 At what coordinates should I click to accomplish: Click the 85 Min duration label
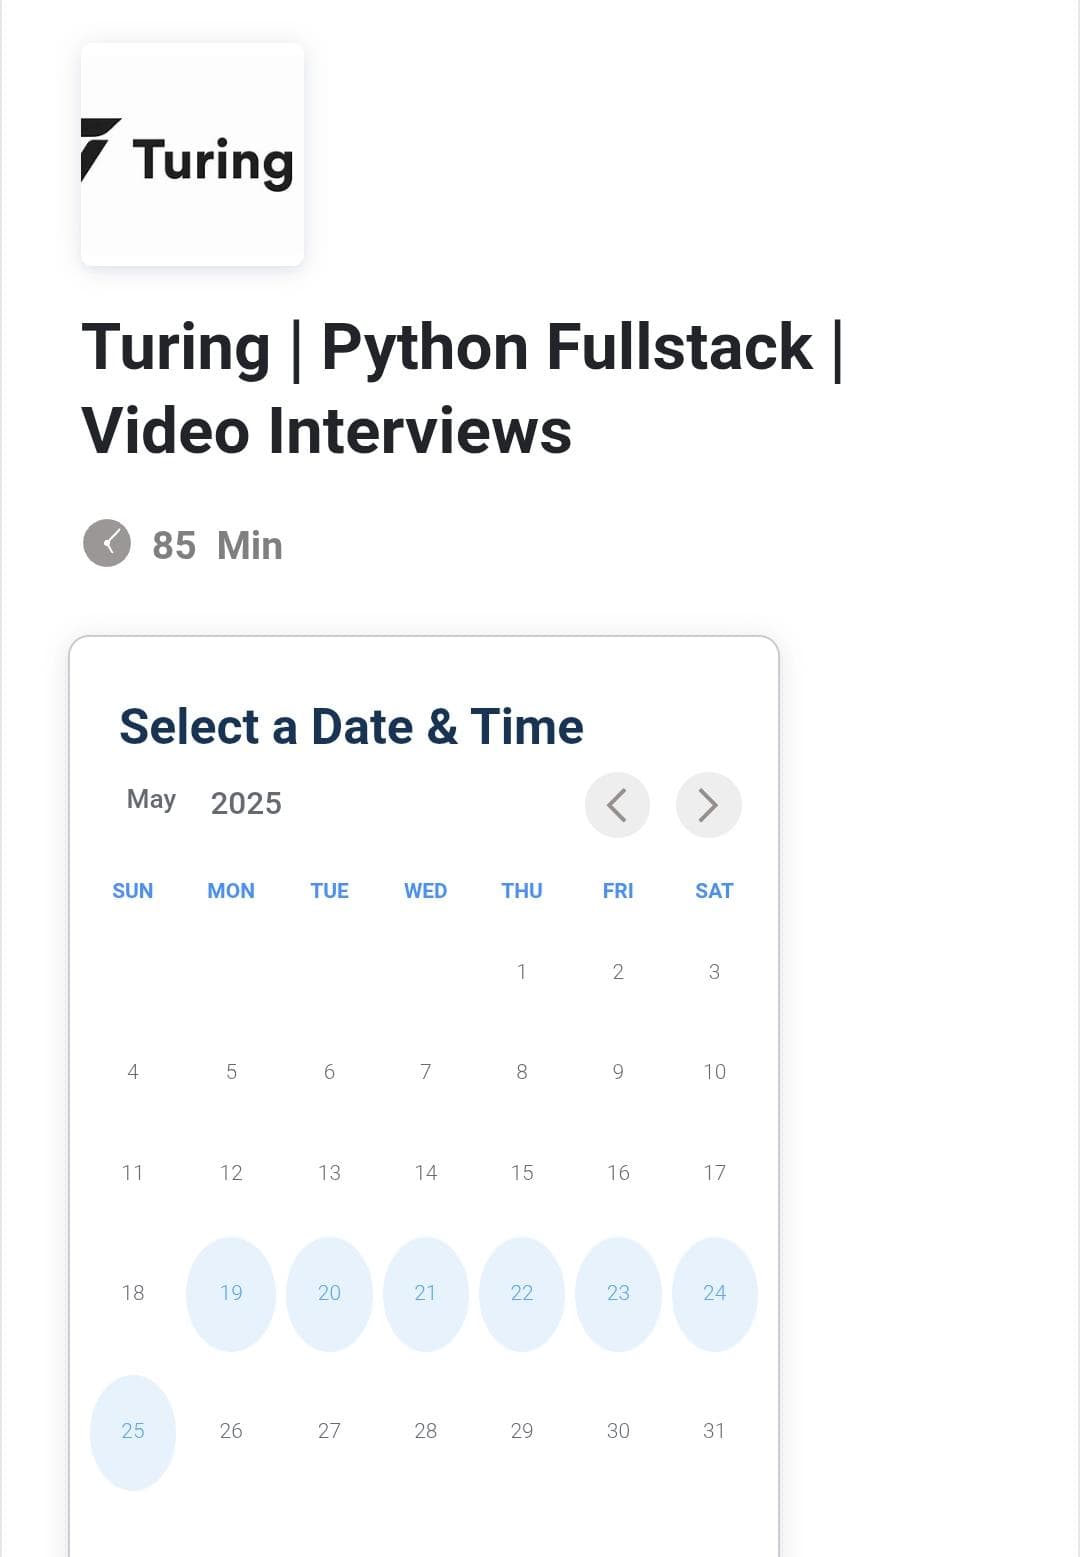(217, 546)
